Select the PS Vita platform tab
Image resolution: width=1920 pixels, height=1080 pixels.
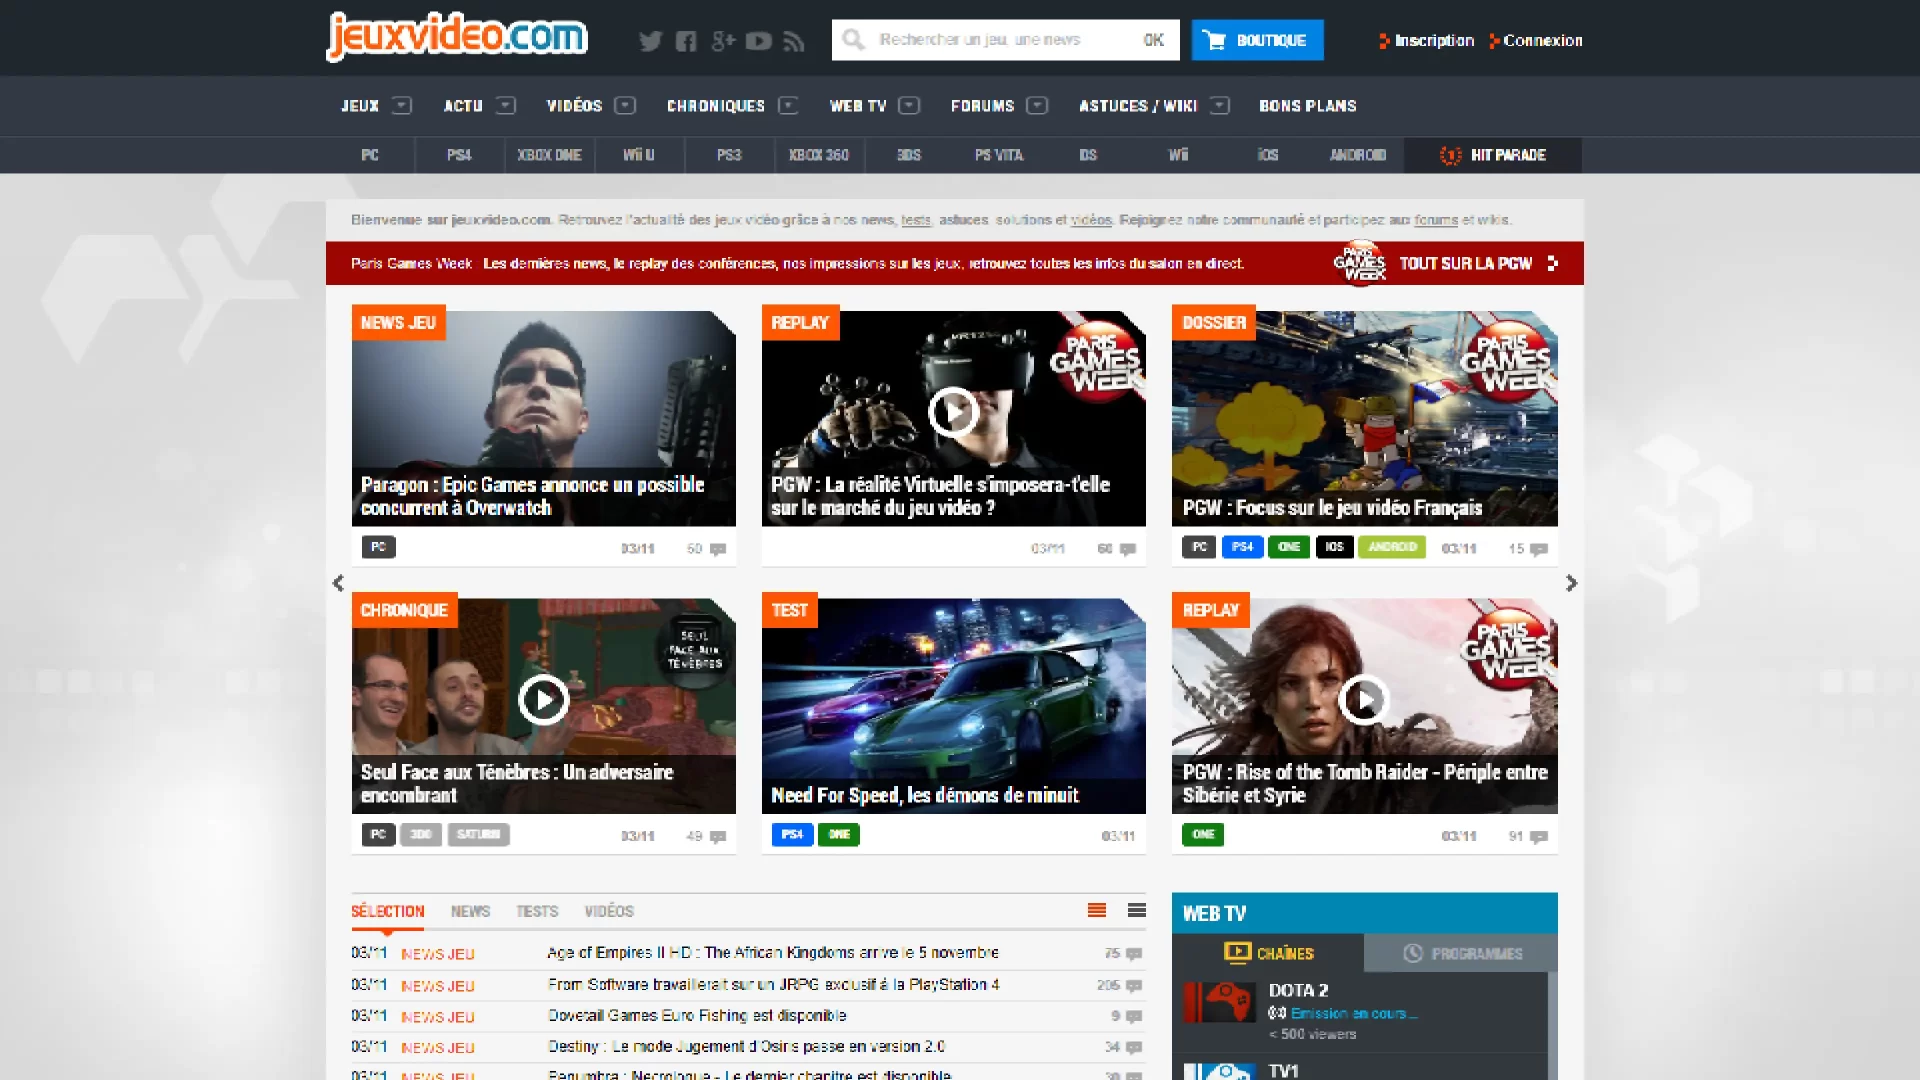999,155
